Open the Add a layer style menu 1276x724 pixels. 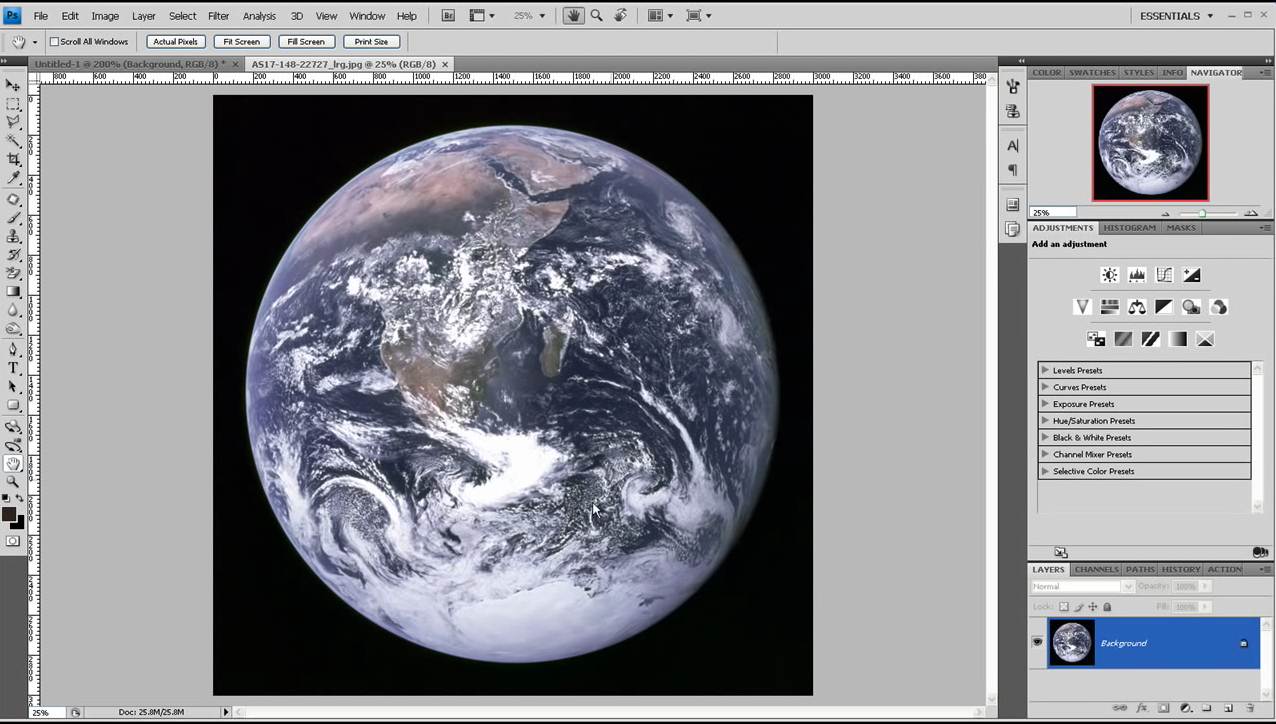click(1142, 709)
